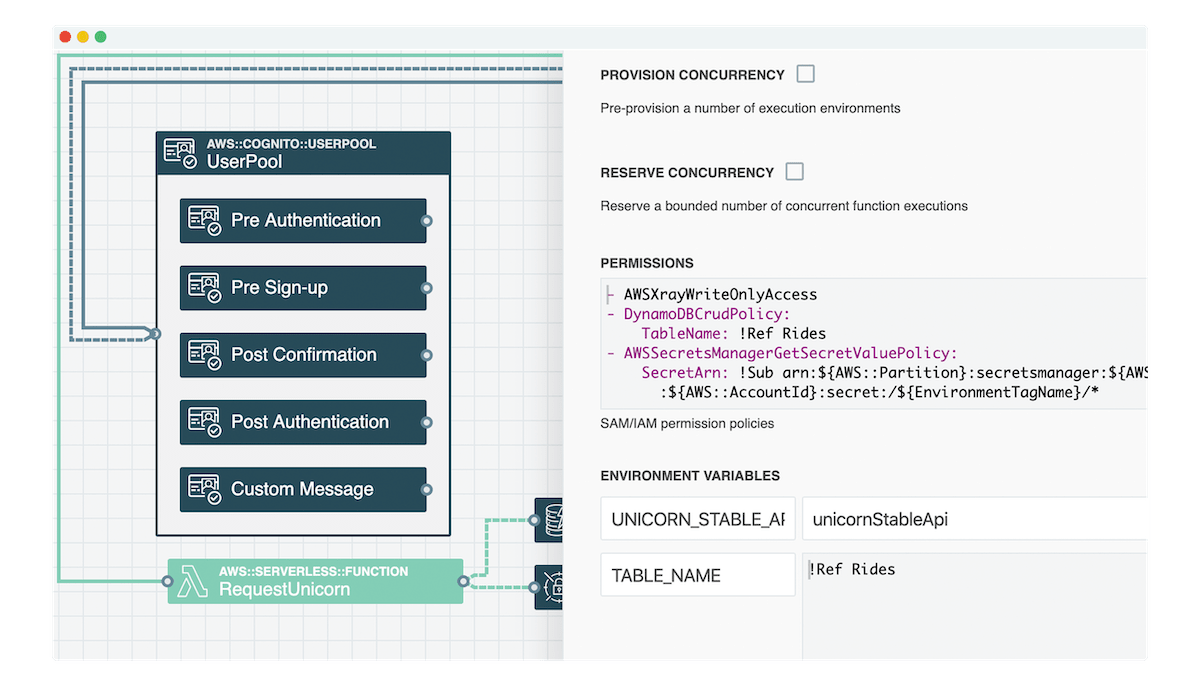Screen dimensions: 1200x698
Task: Click the RequestUnicorn right output connector
Action: tap(463, 581)
